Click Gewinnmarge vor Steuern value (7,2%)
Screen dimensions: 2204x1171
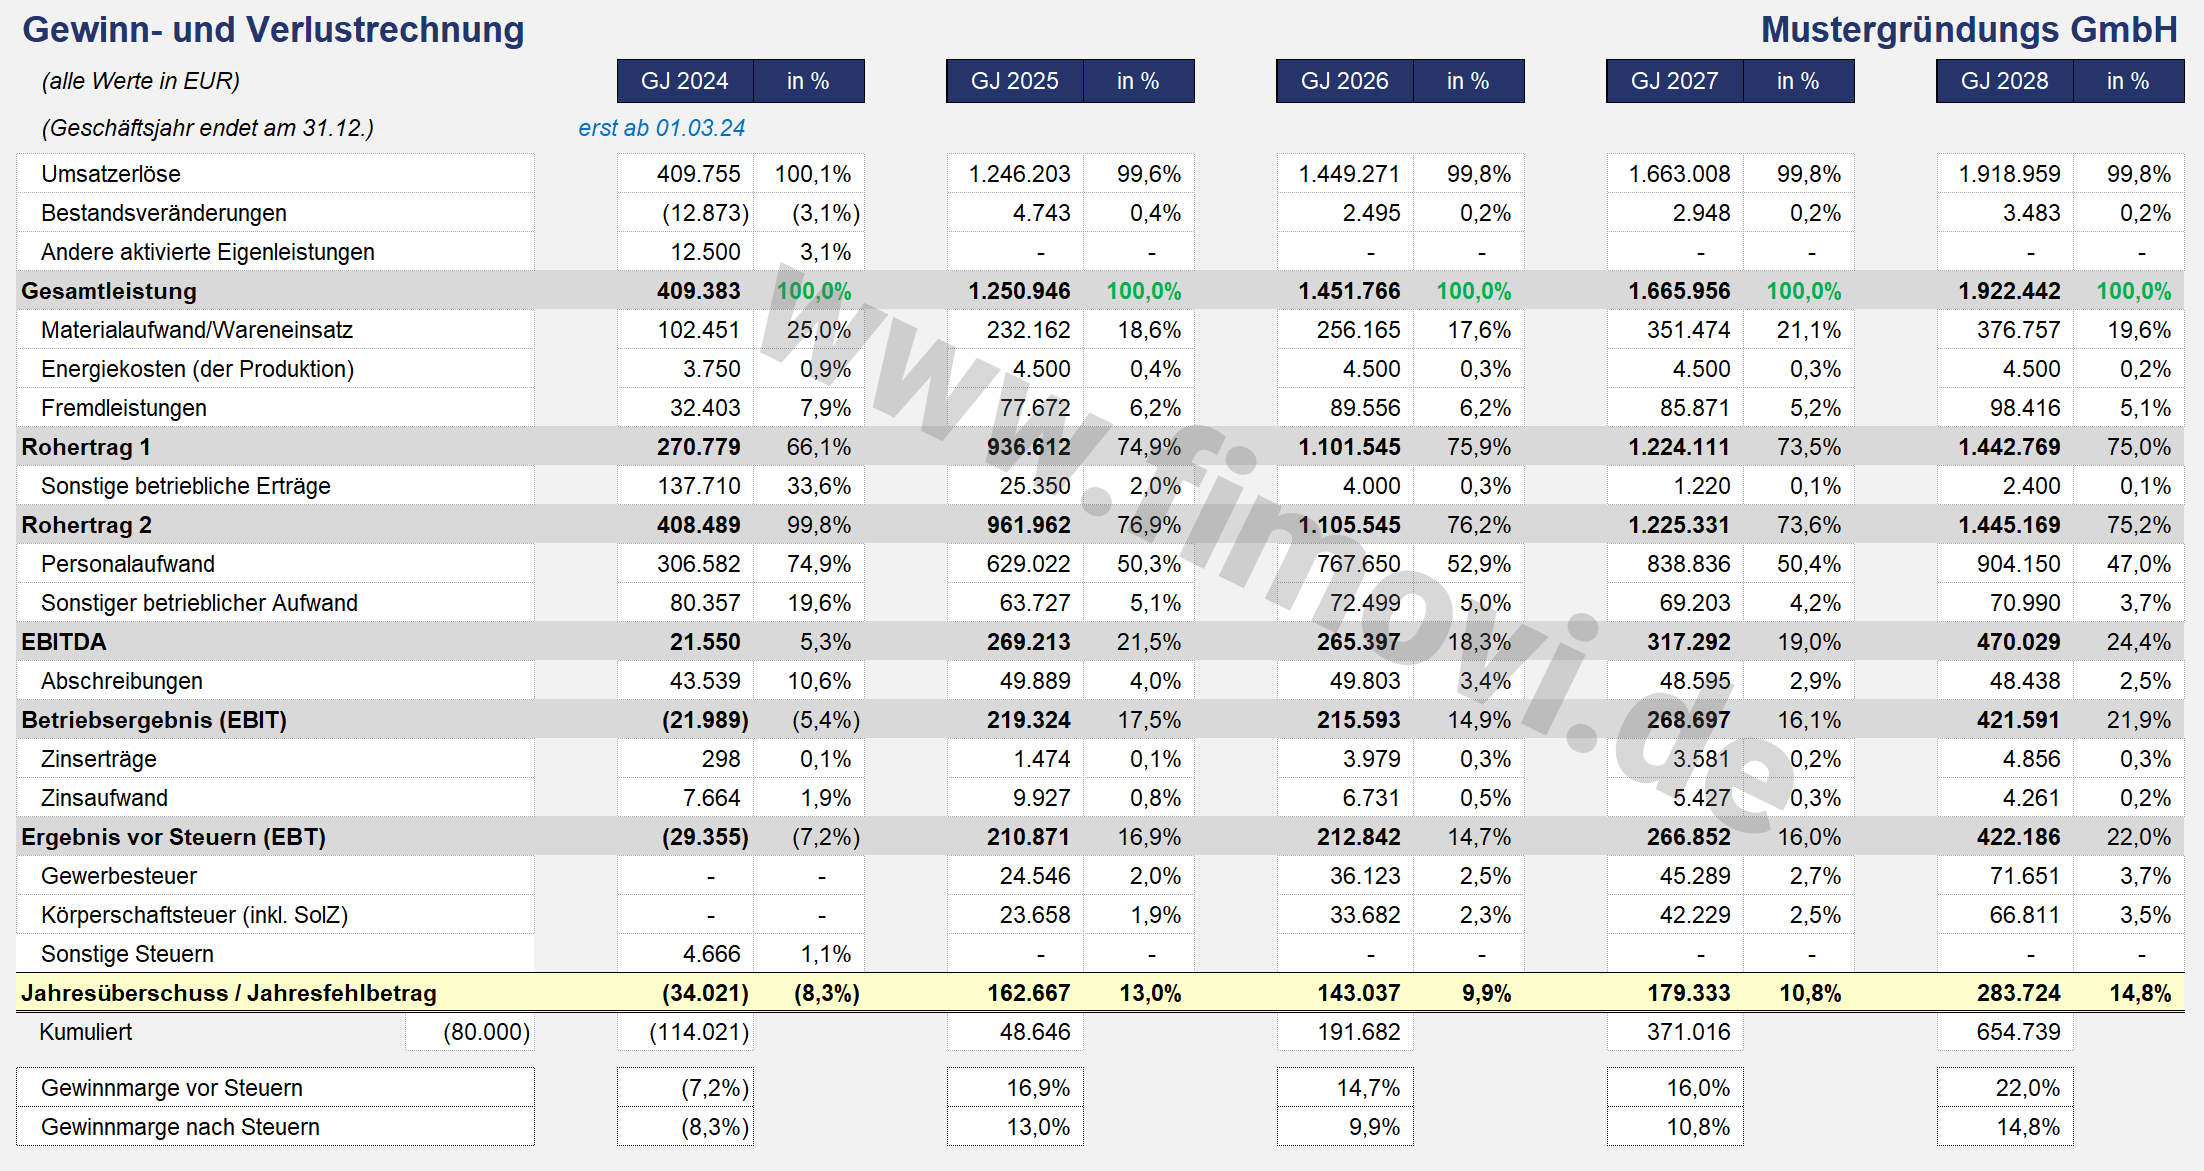715,1088
